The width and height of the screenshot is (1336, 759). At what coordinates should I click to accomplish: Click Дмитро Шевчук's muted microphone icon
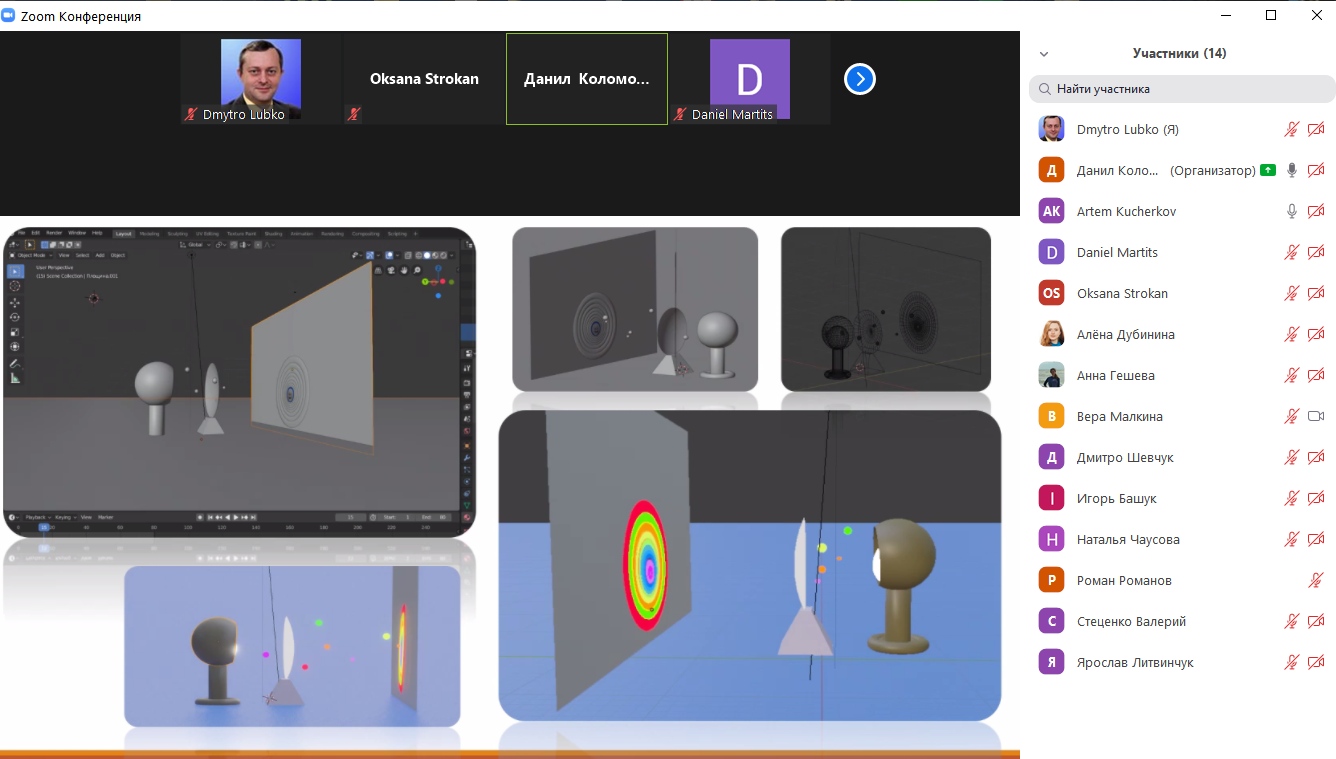(x=1292, y=457)
